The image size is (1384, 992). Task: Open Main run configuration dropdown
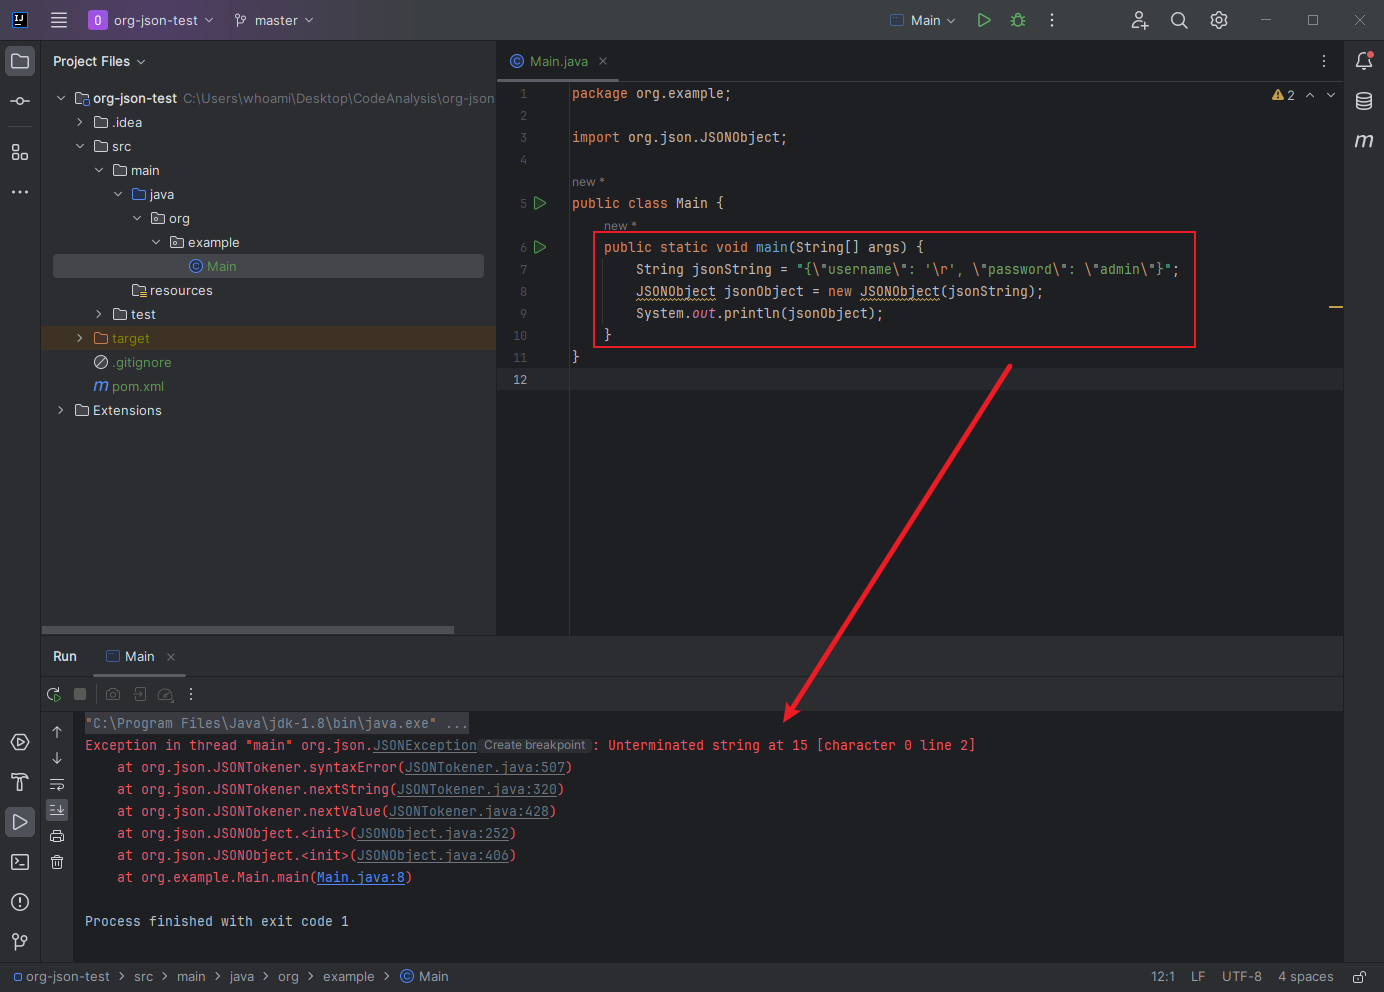click(x=924, y=20)
